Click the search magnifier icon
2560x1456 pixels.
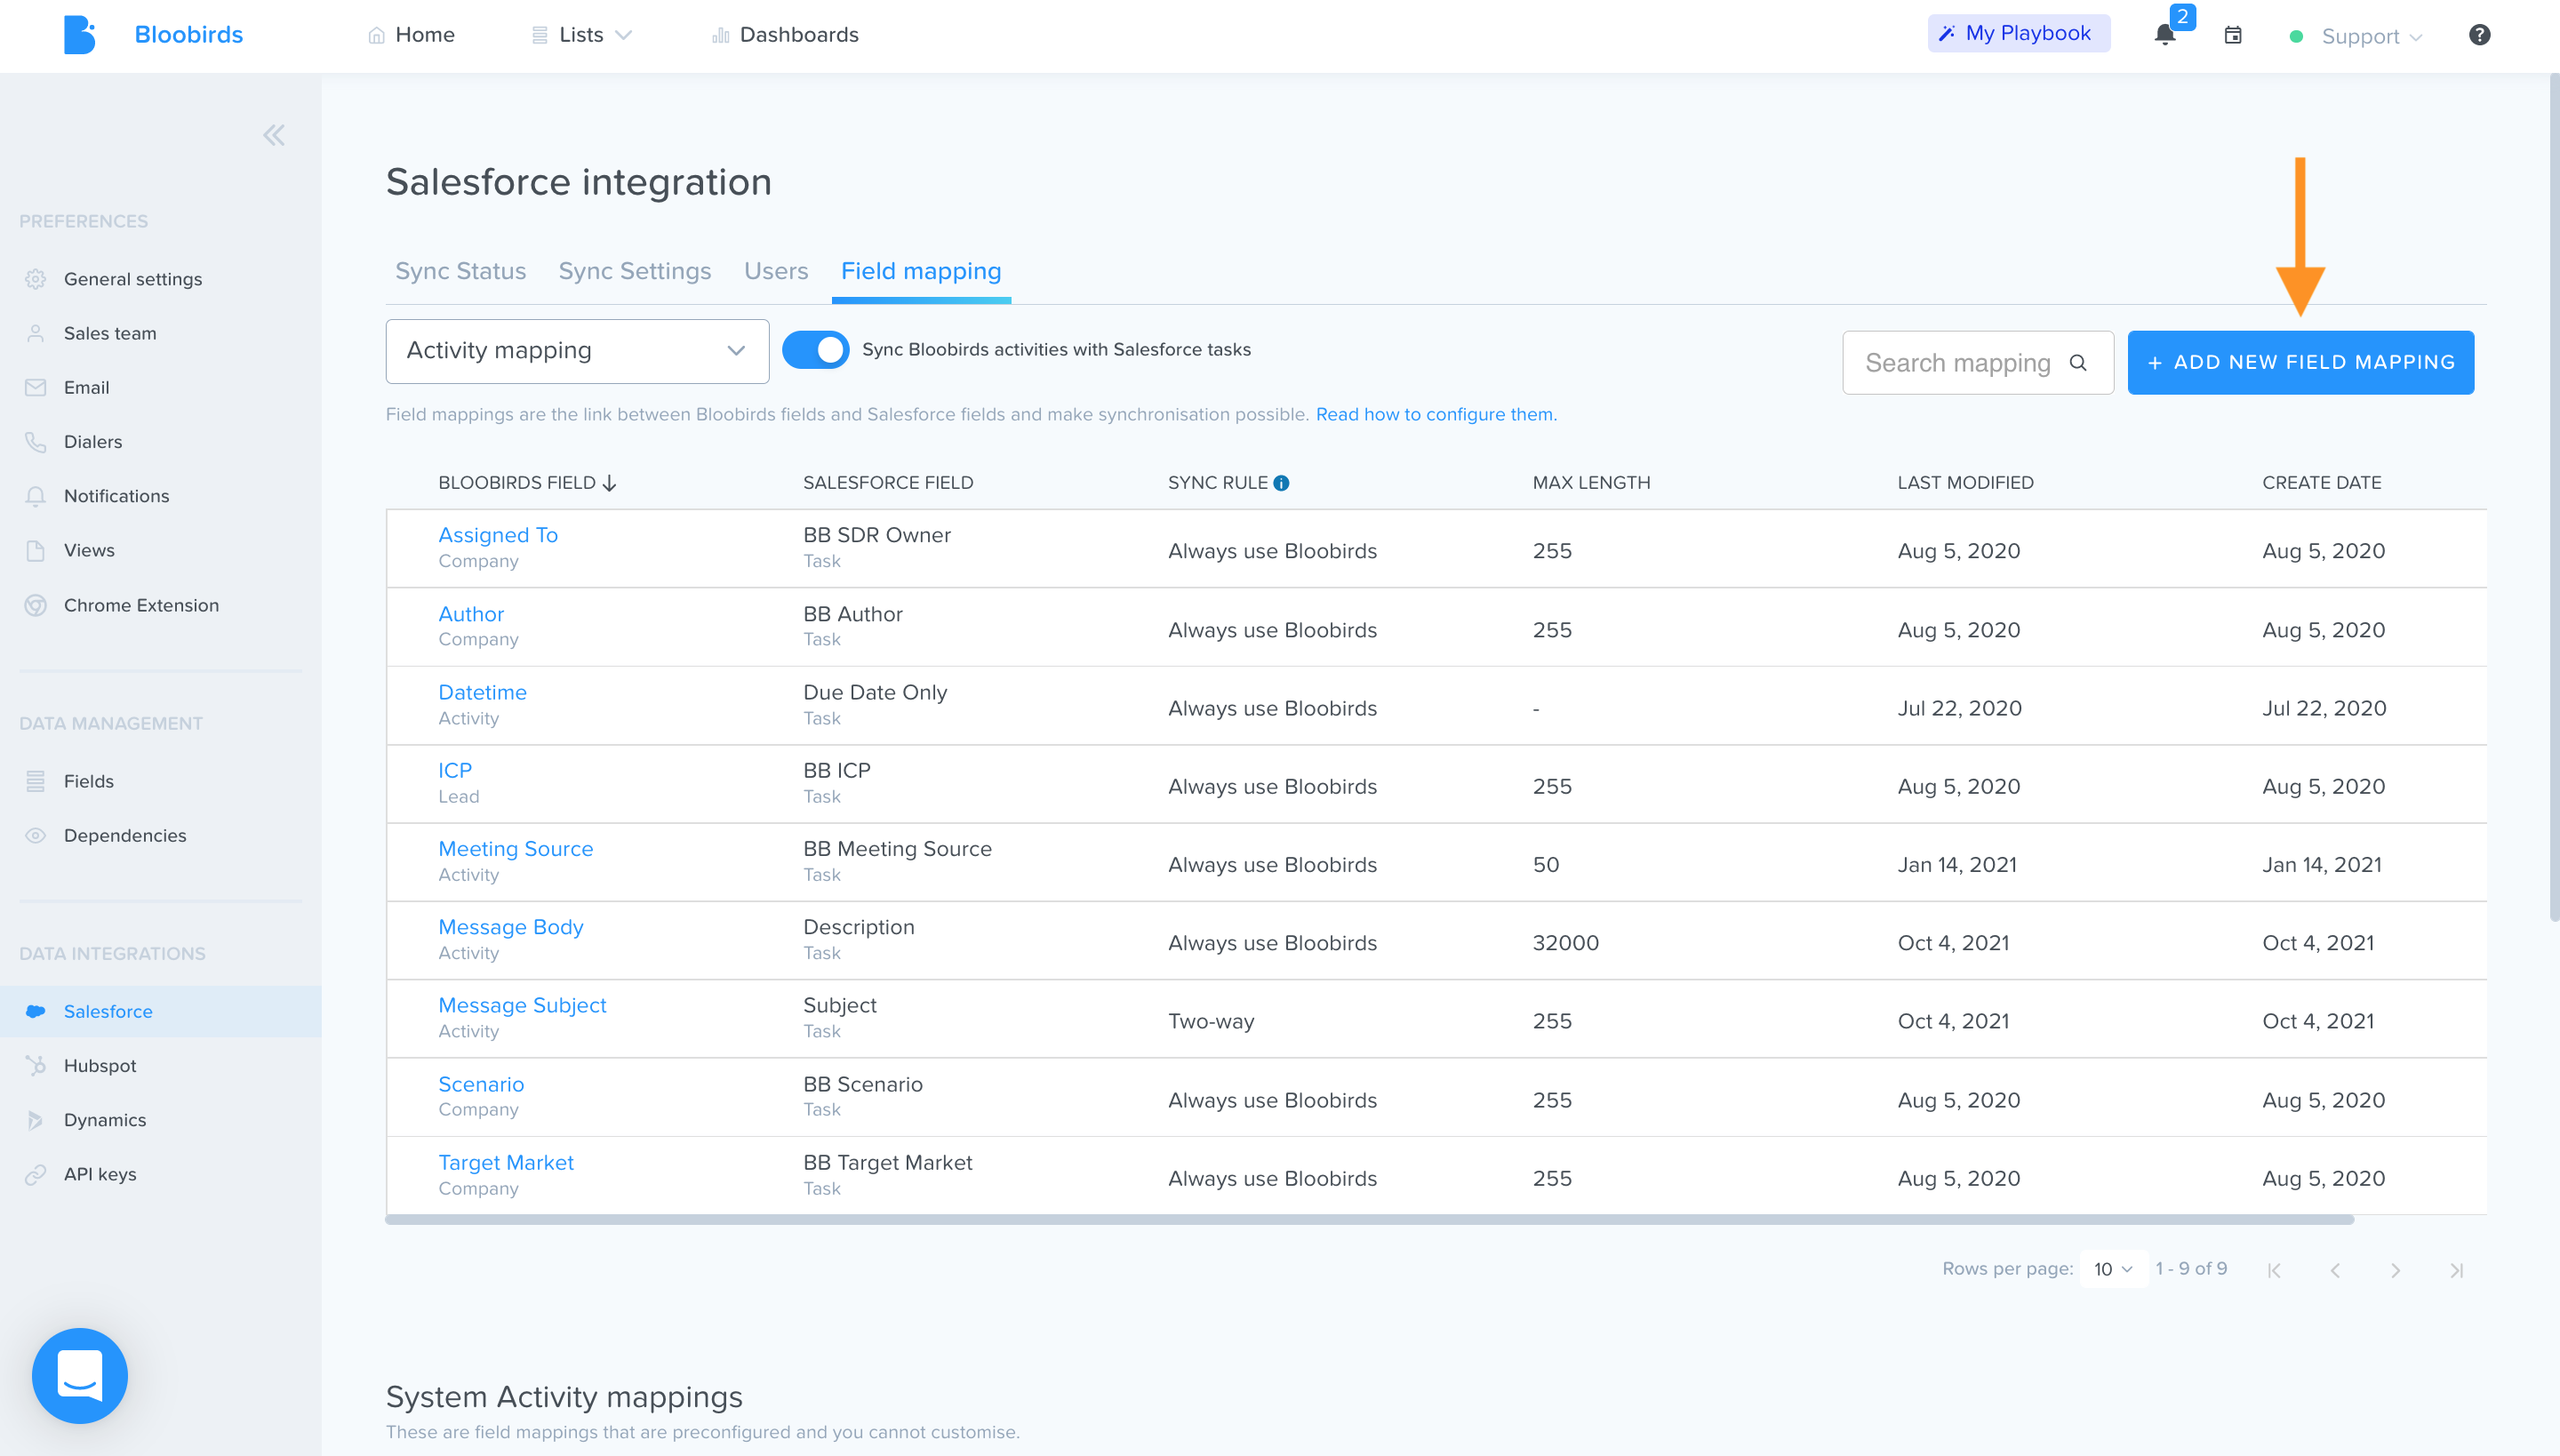coord(2078,362)
